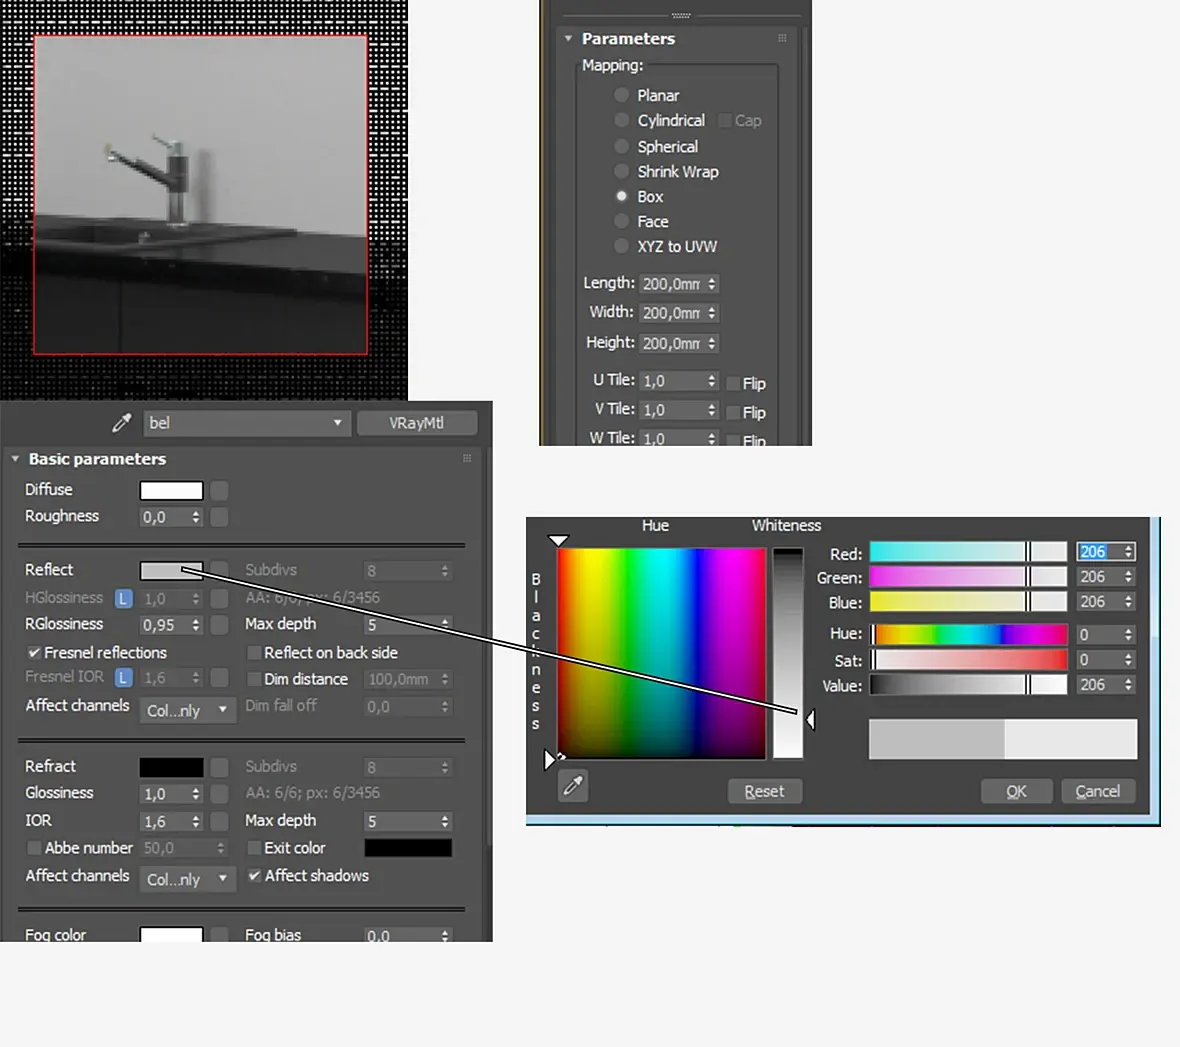Open the Reflect Affect channels dropdown
Viewport: 1180px width, 1047px height.
pos(186,710)
